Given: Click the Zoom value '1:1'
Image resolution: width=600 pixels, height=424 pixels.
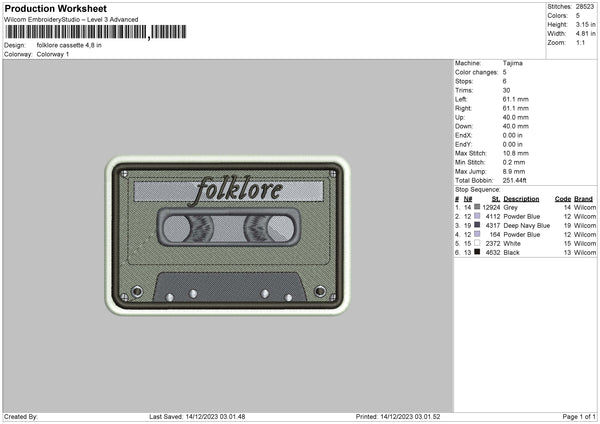Looking at the screenshot, I should click(x=580, y=42).
